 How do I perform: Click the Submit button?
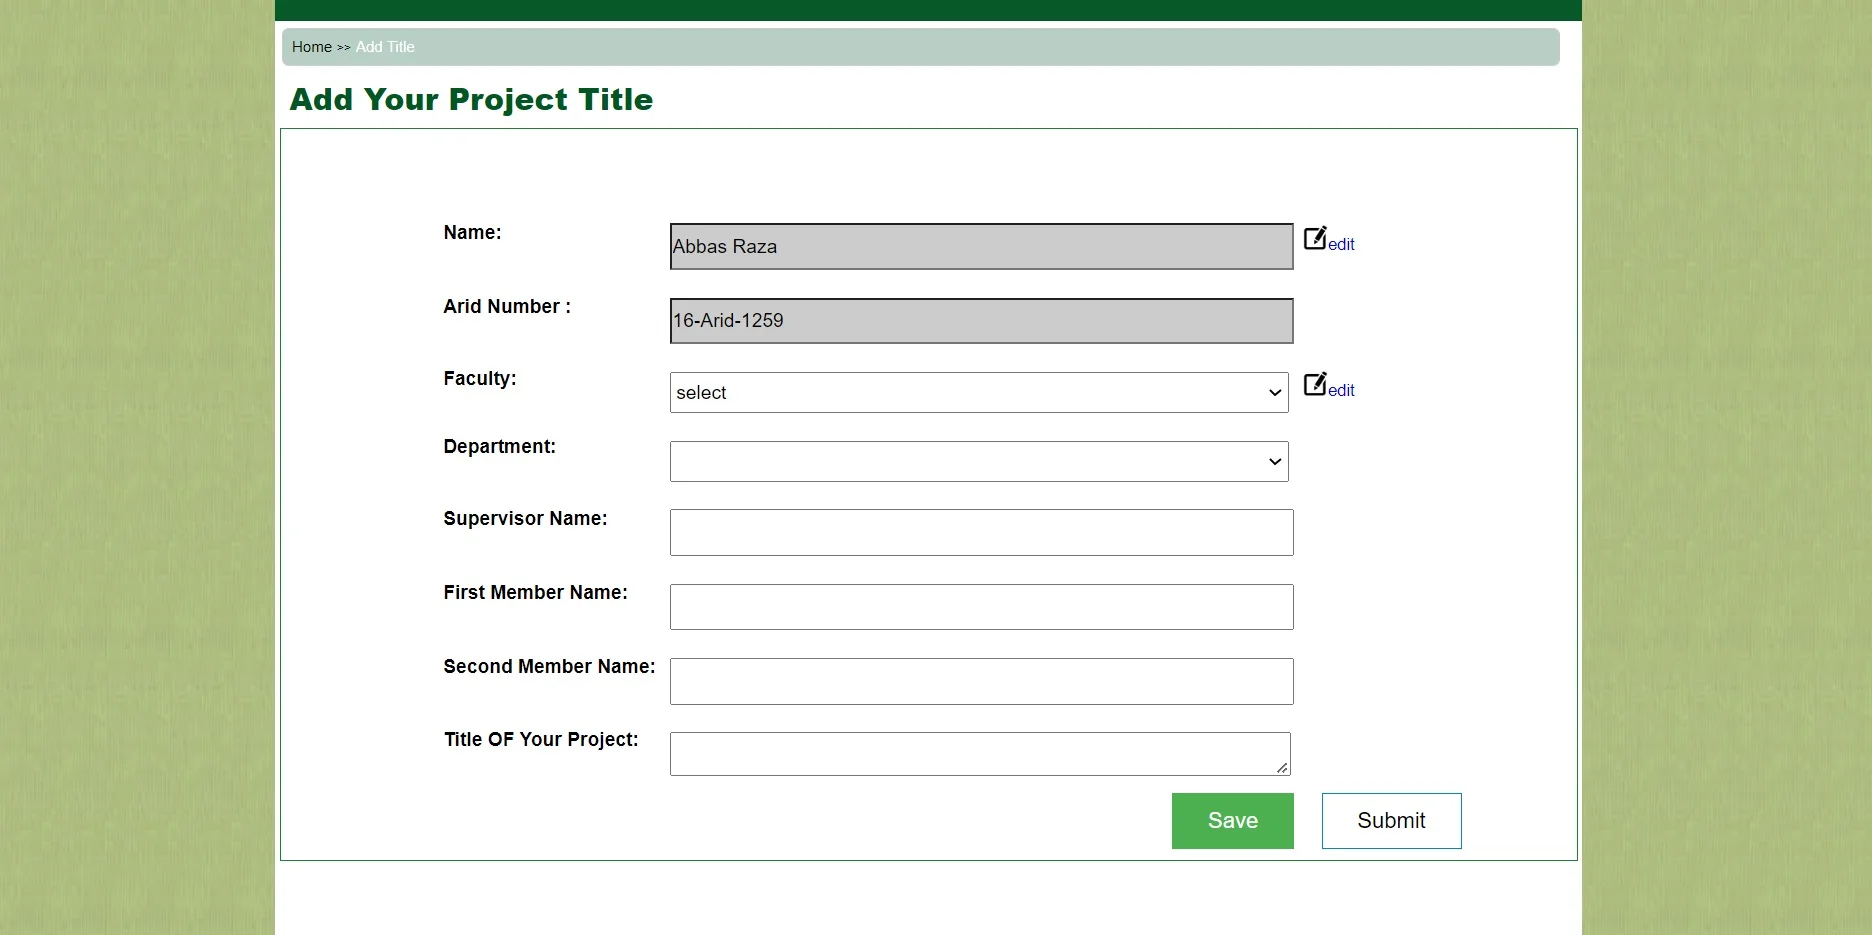(x=1390, y=820)
